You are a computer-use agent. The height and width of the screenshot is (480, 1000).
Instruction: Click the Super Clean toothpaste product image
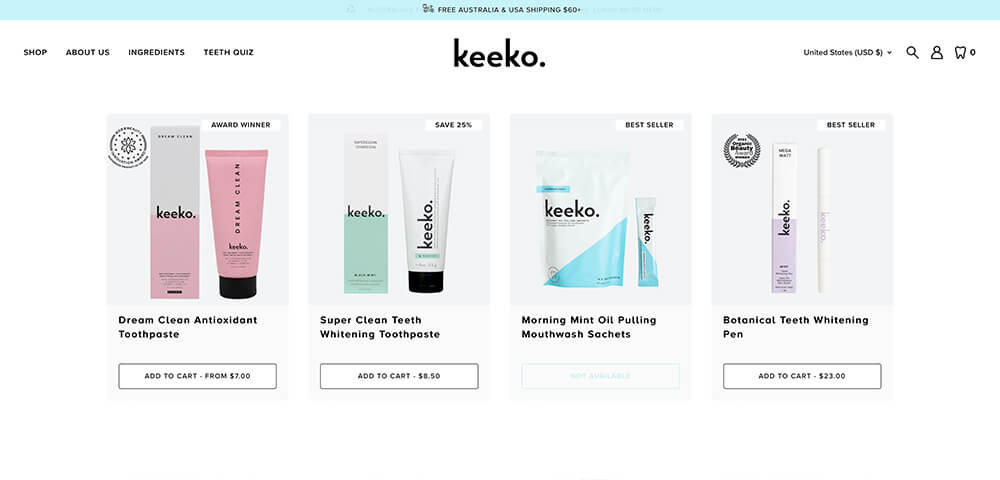399,209
